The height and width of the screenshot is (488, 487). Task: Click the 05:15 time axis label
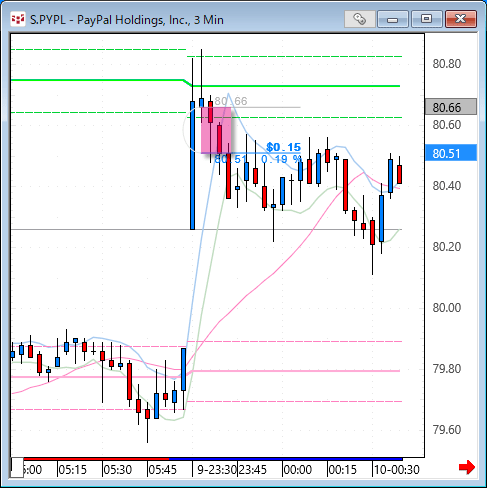point(72,470)
